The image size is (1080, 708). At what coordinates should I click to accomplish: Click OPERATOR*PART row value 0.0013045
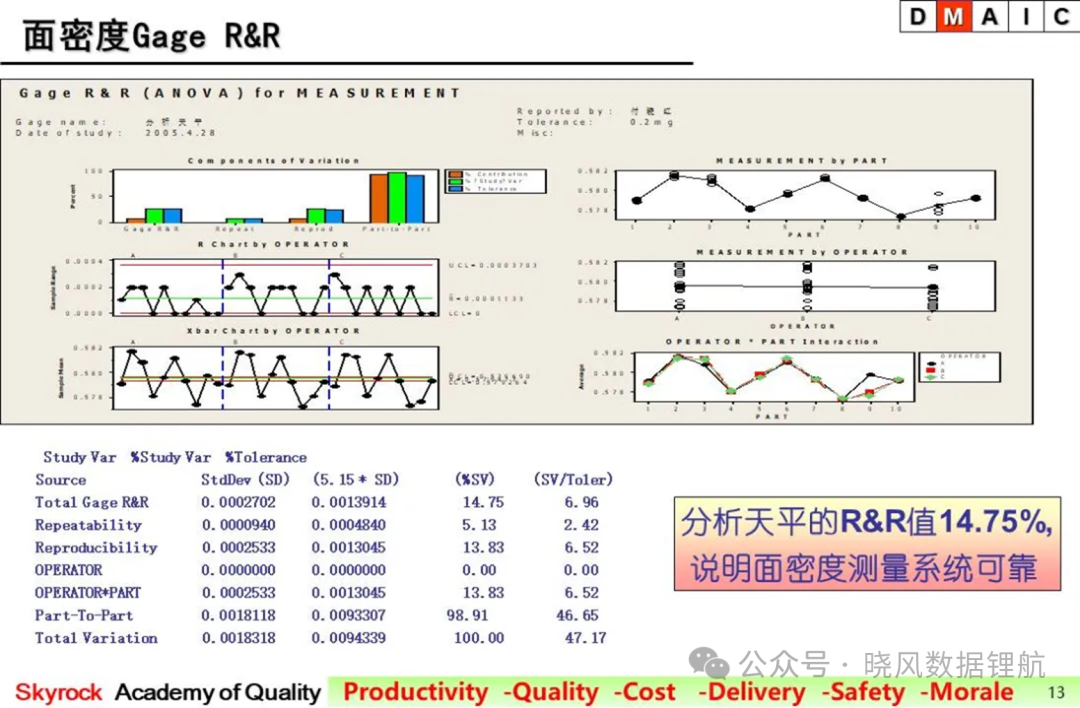tap(349, 593)
